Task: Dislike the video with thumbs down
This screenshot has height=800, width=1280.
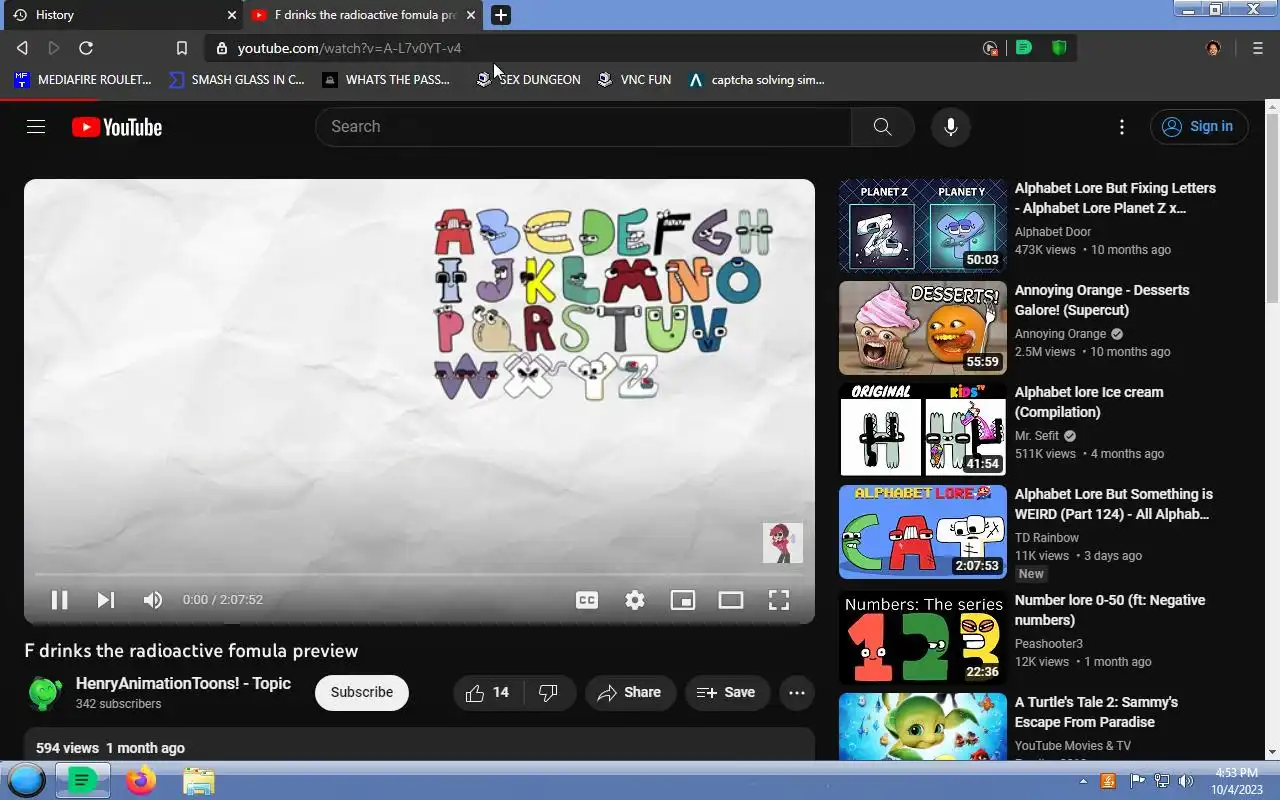Action: pyautogui.click(x=548, y=693)
